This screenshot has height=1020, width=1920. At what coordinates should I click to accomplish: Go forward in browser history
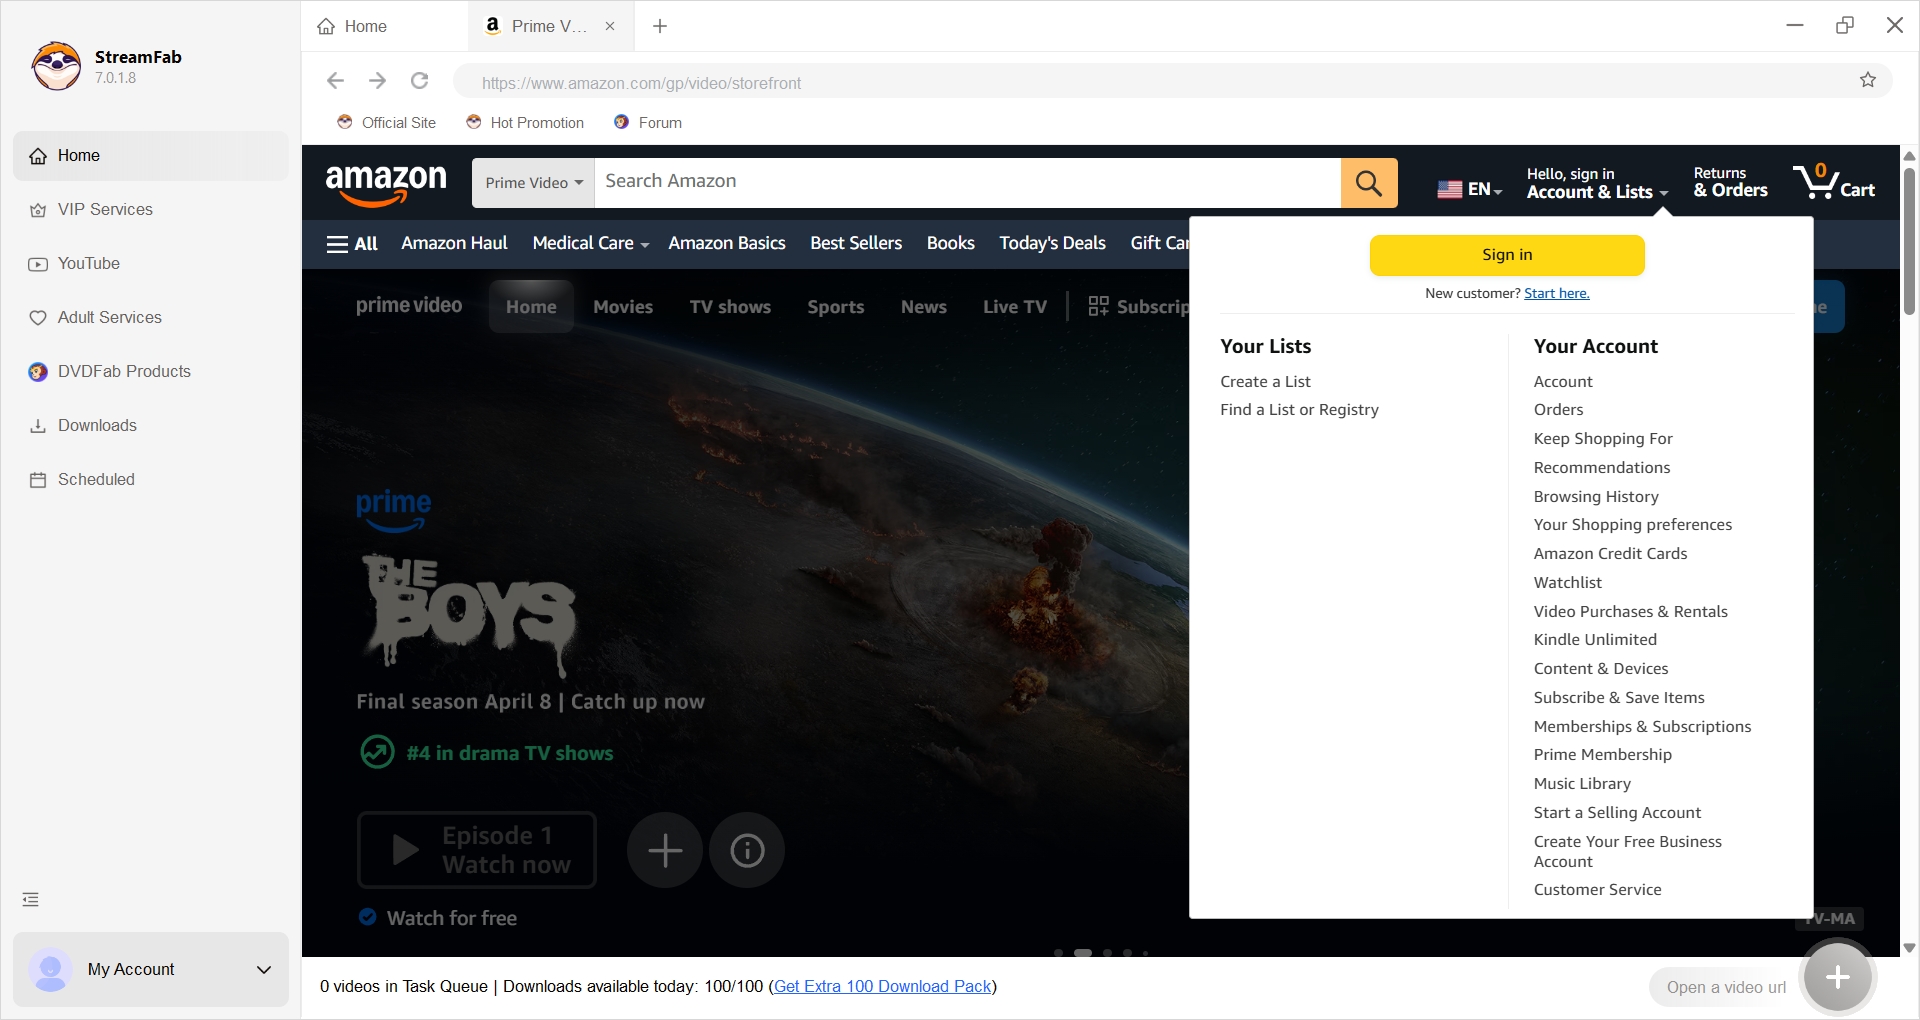(377, 81)
